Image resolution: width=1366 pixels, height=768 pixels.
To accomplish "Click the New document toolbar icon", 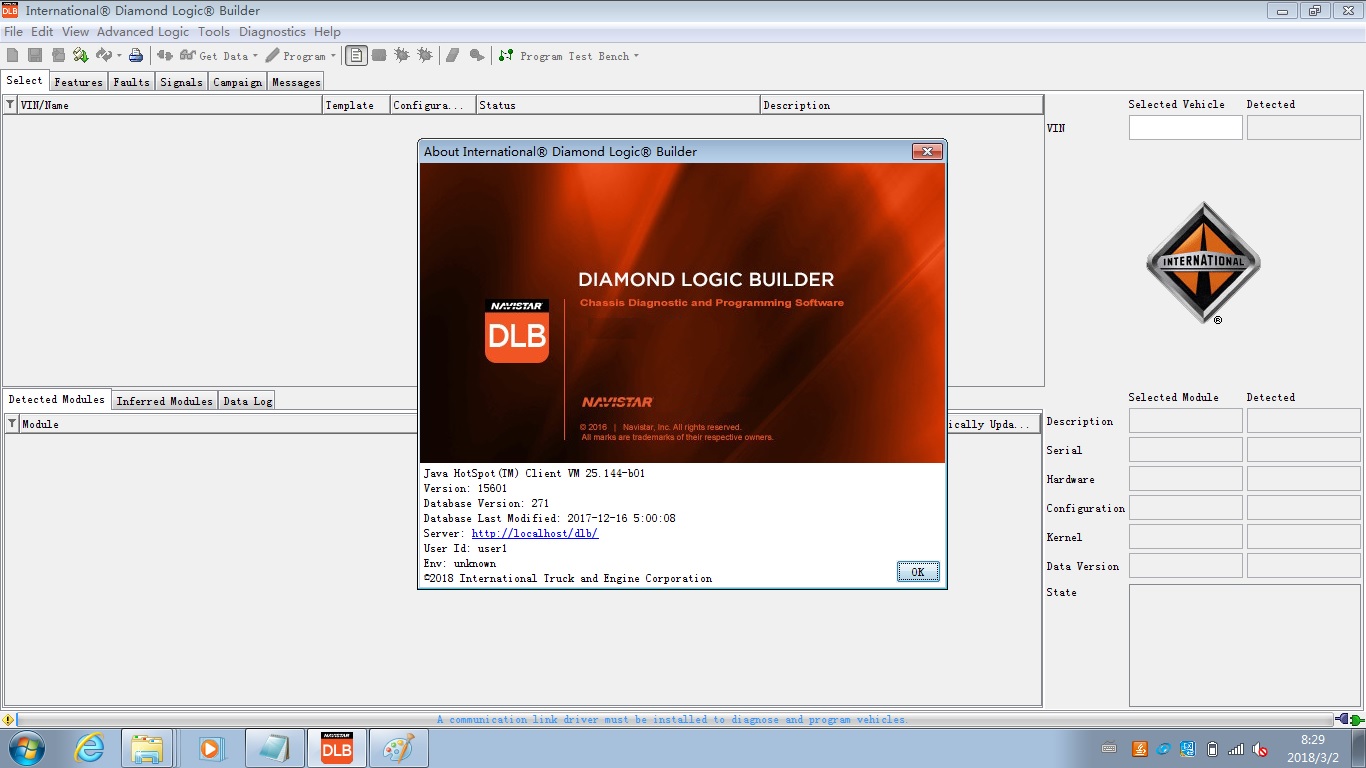I will tap(12, 56).
